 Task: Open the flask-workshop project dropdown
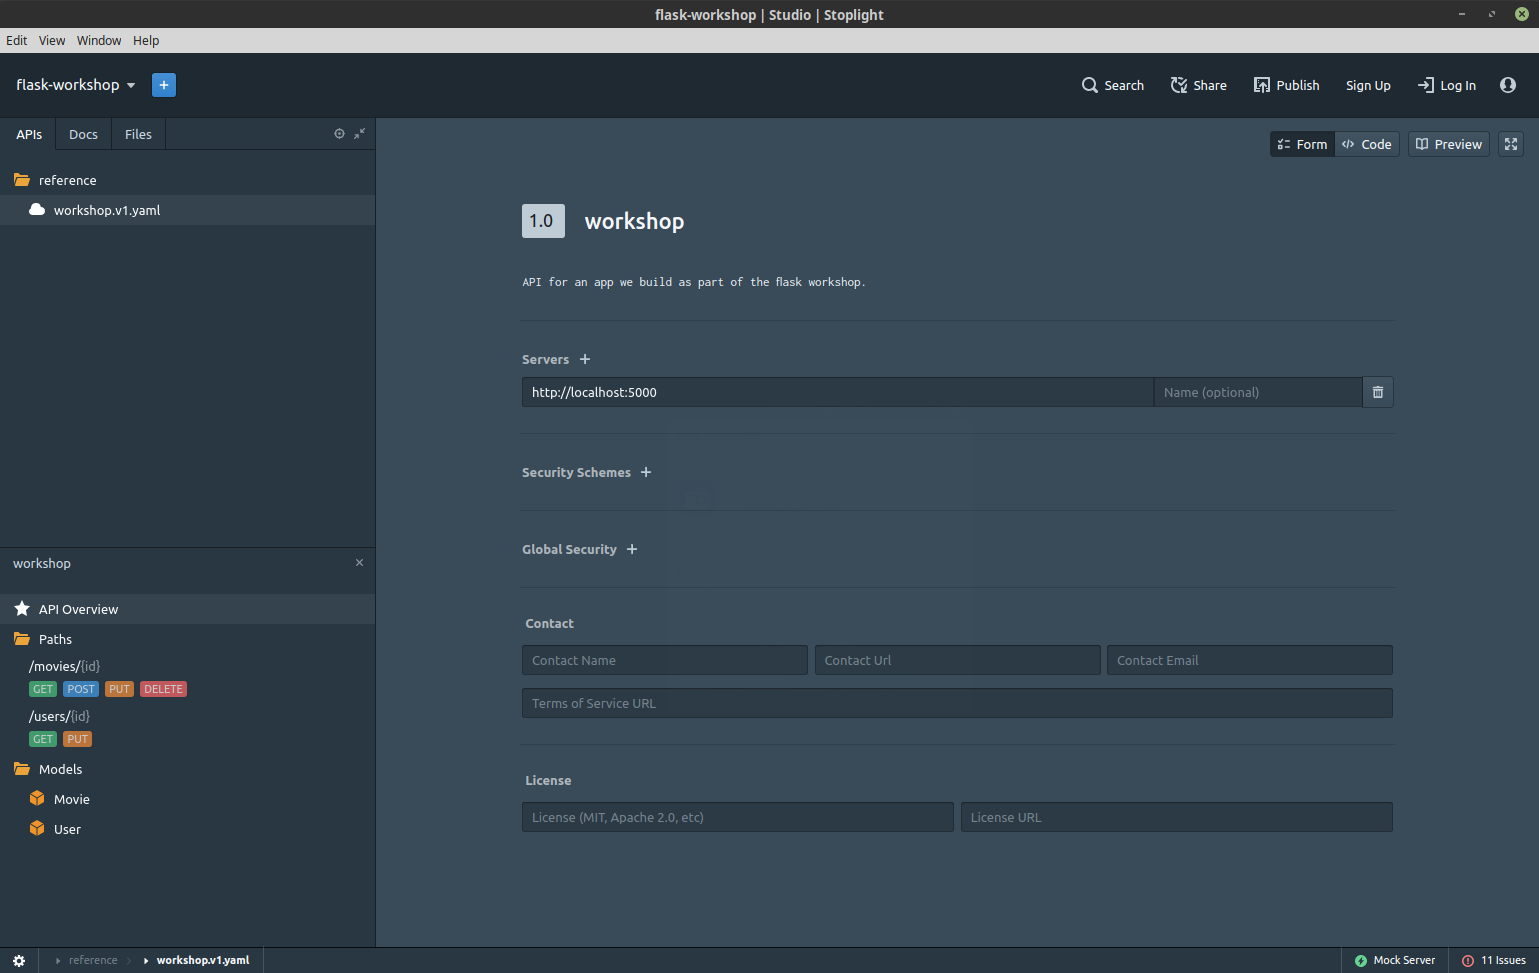(x=76, y=85)
